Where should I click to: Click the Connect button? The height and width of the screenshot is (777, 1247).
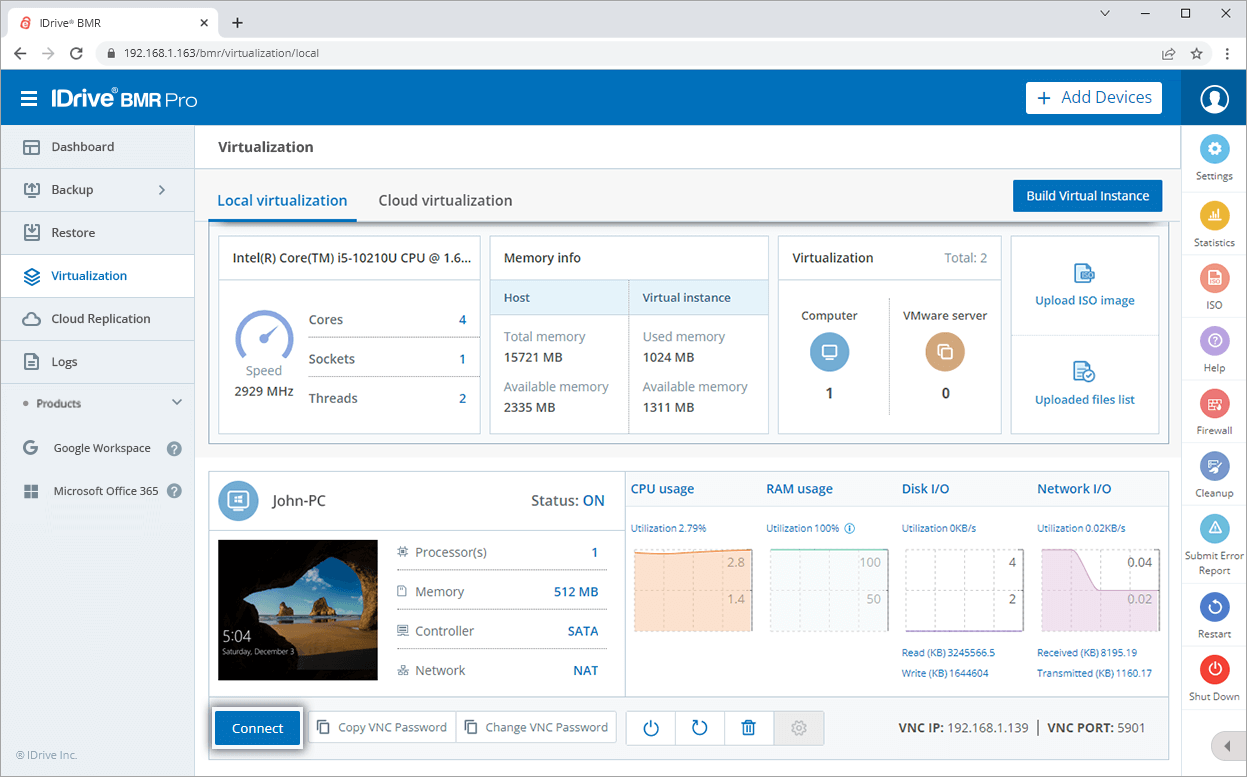click(257, 728)
